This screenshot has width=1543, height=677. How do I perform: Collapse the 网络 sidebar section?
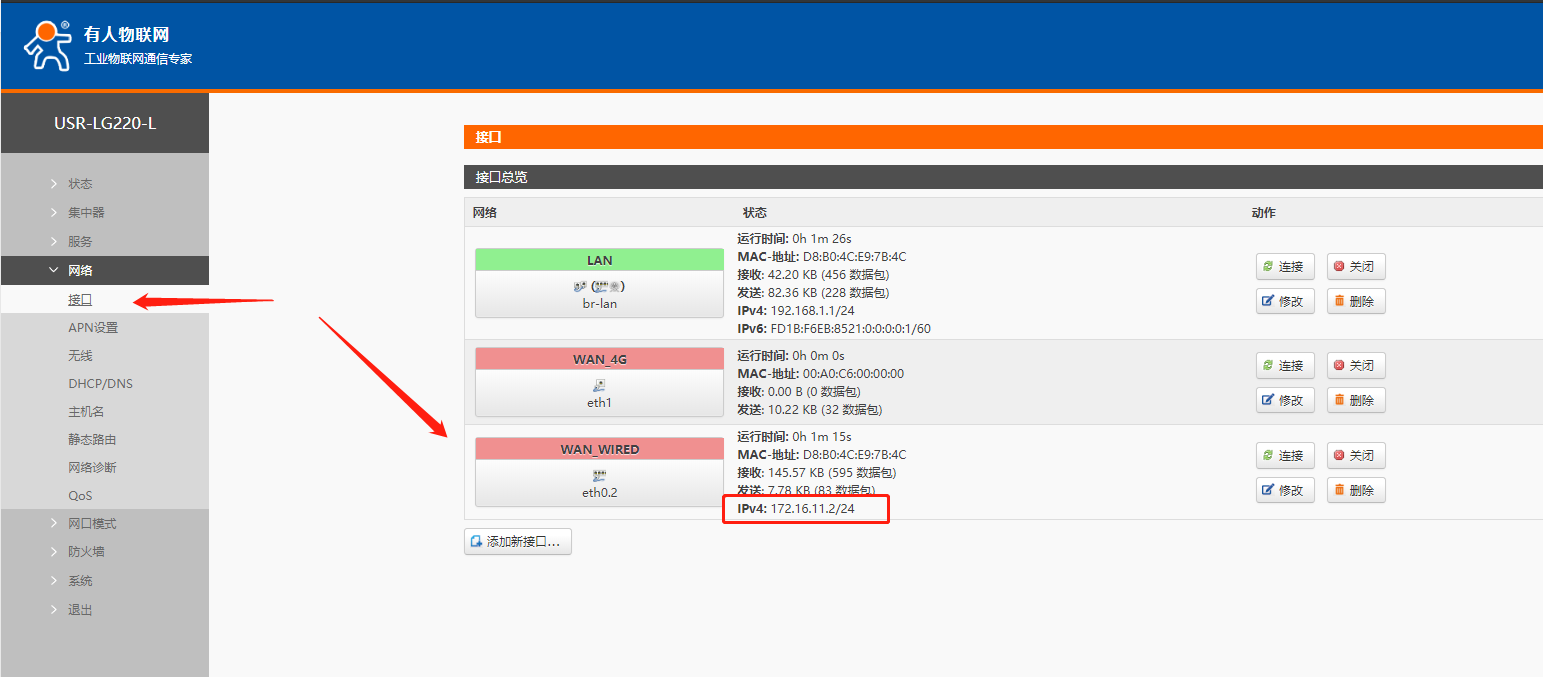[80, 271]
